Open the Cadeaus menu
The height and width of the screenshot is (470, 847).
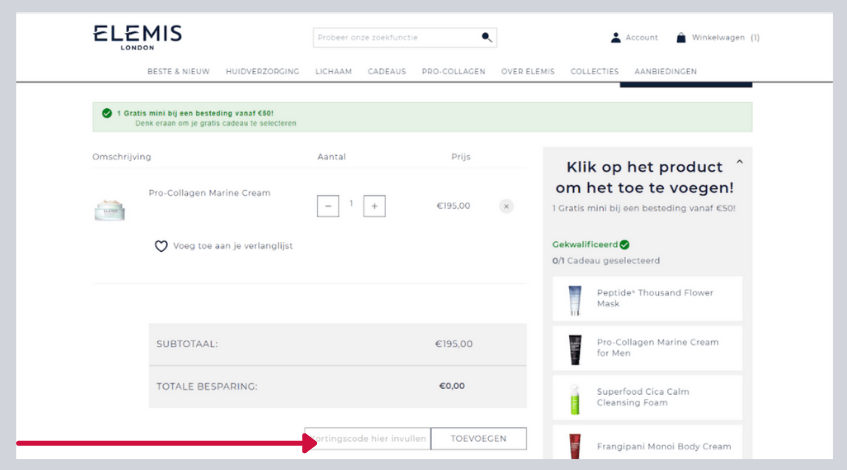pyautogui.click(x=387, y=71)
